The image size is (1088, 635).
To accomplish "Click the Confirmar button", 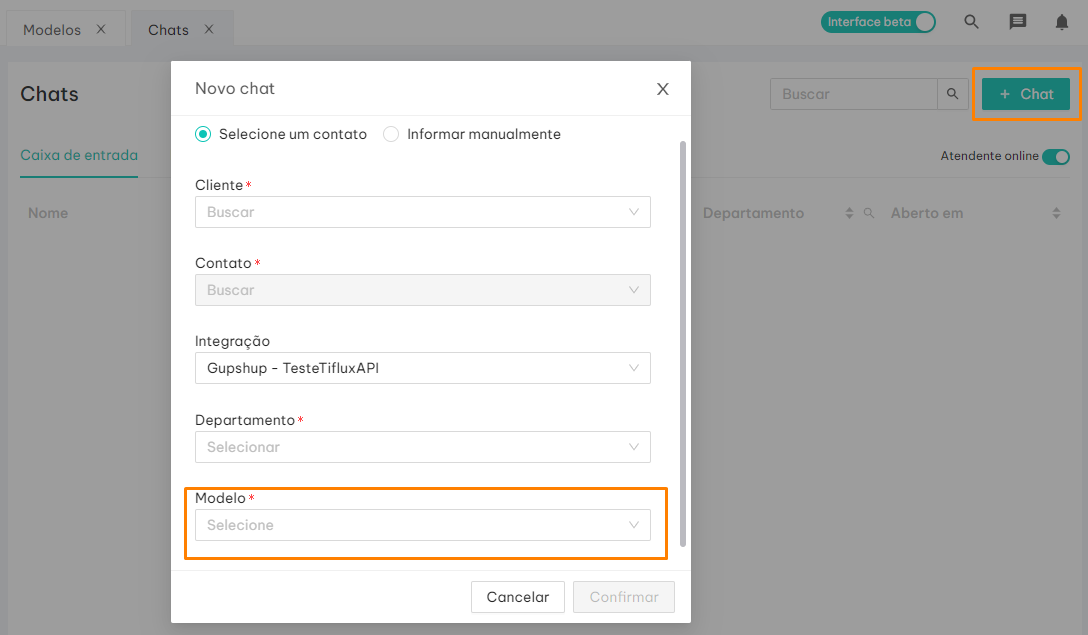I will [x=624, y=597].
